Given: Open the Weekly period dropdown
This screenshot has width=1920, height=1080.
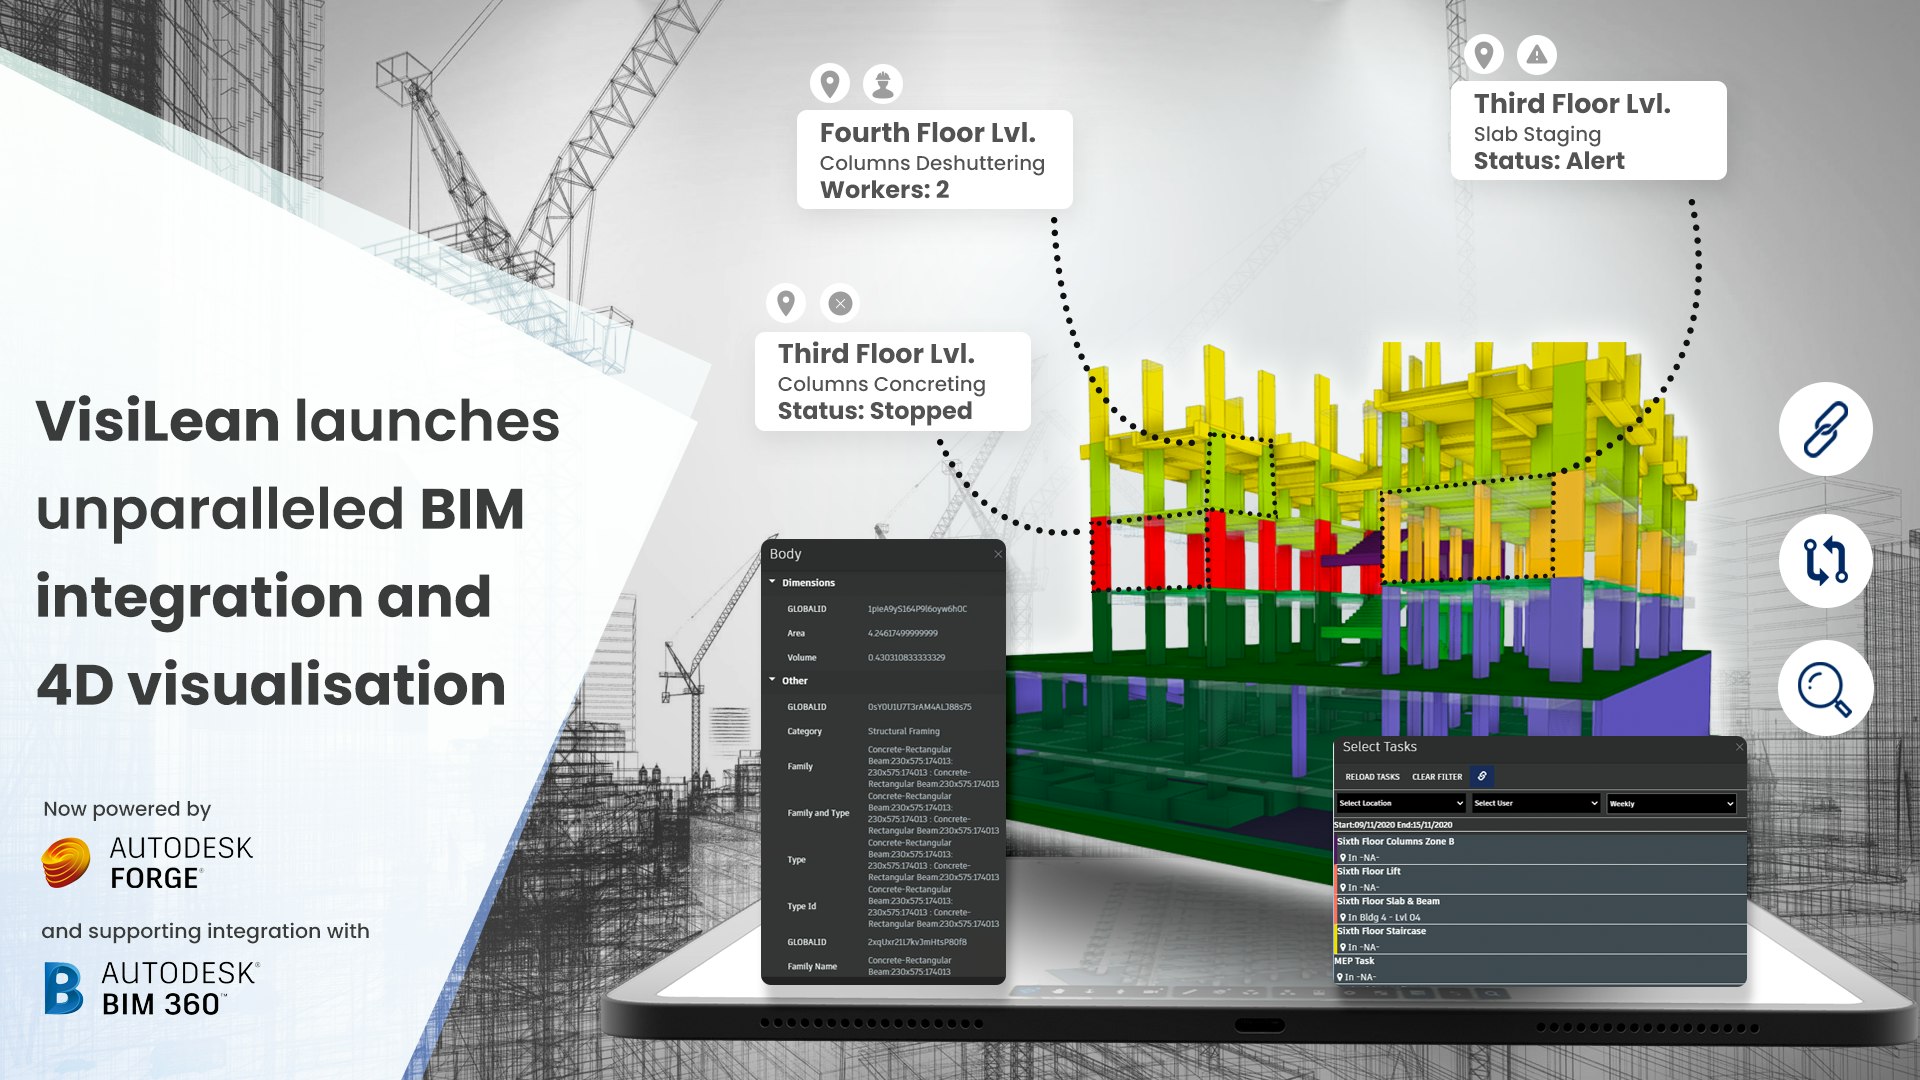Looking at the screenshot, I should [1670, 803].
